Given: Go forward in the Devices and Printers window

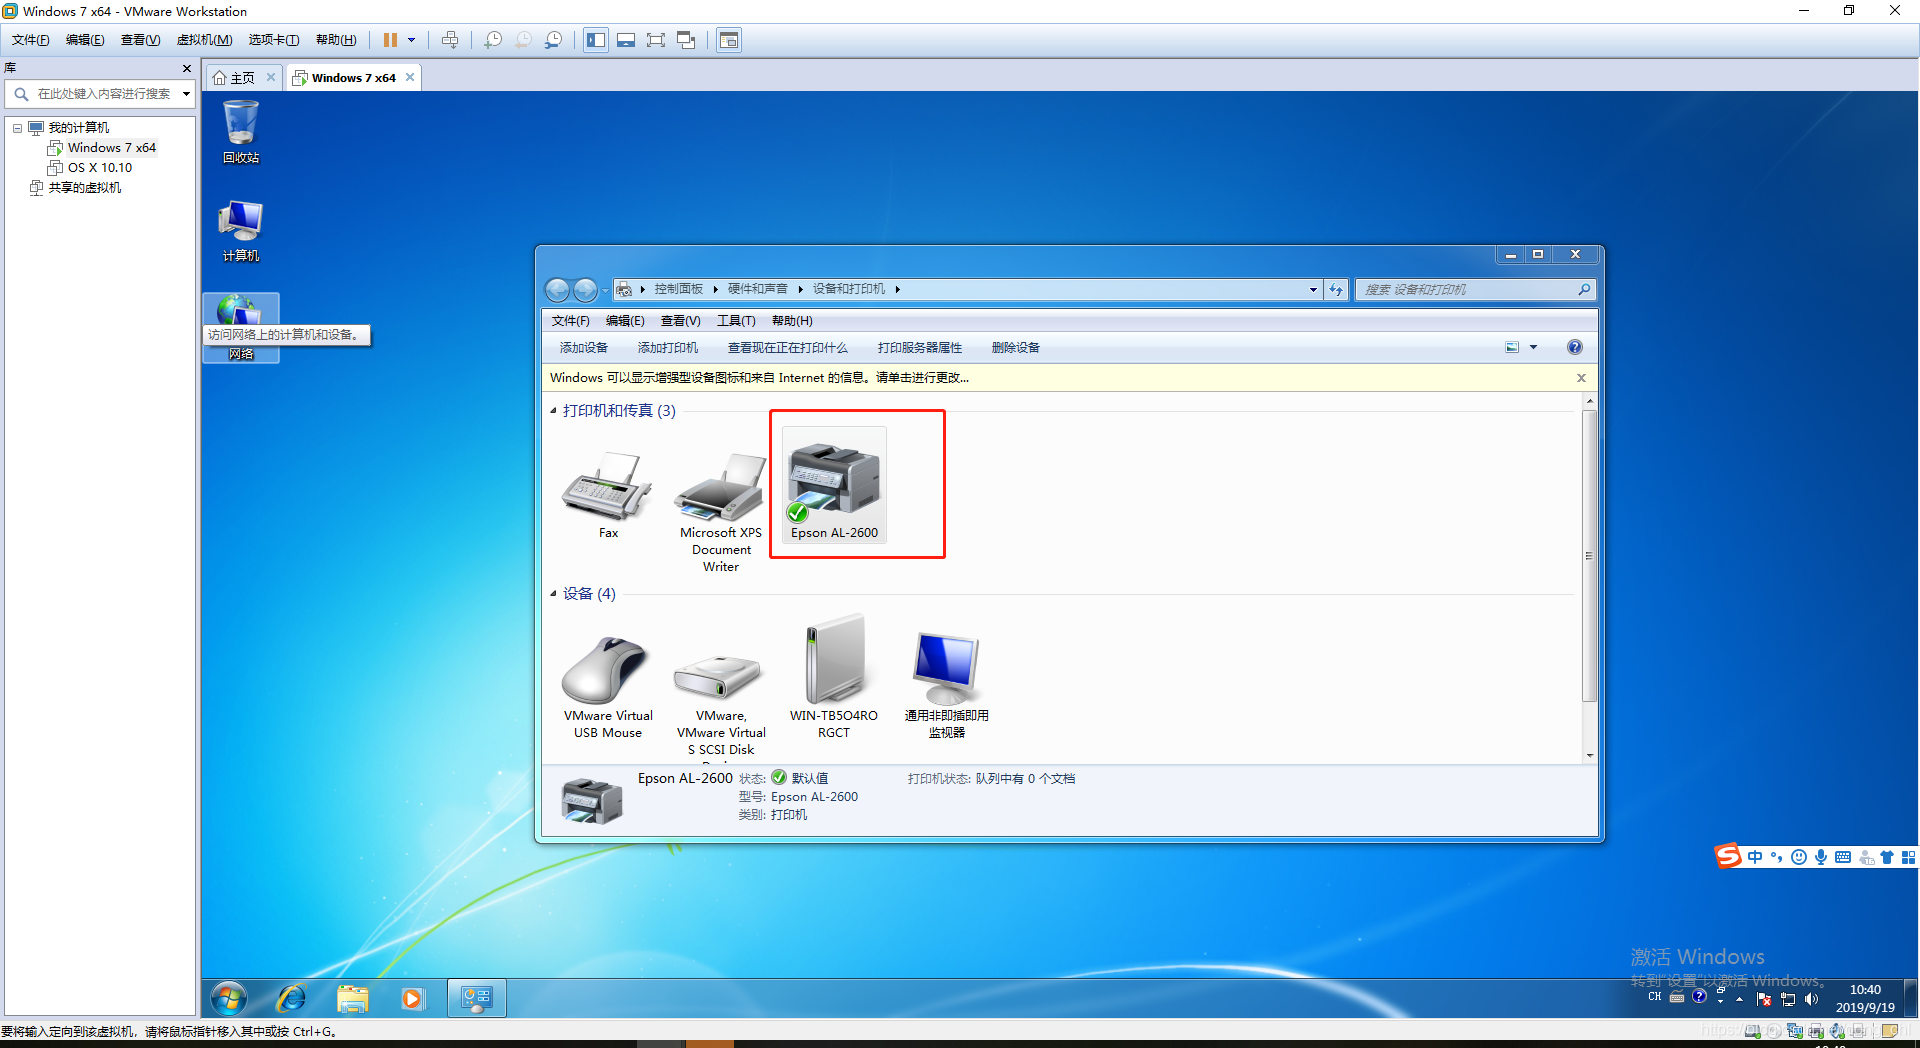Looking at the screenshot, I should pos(586,290).
